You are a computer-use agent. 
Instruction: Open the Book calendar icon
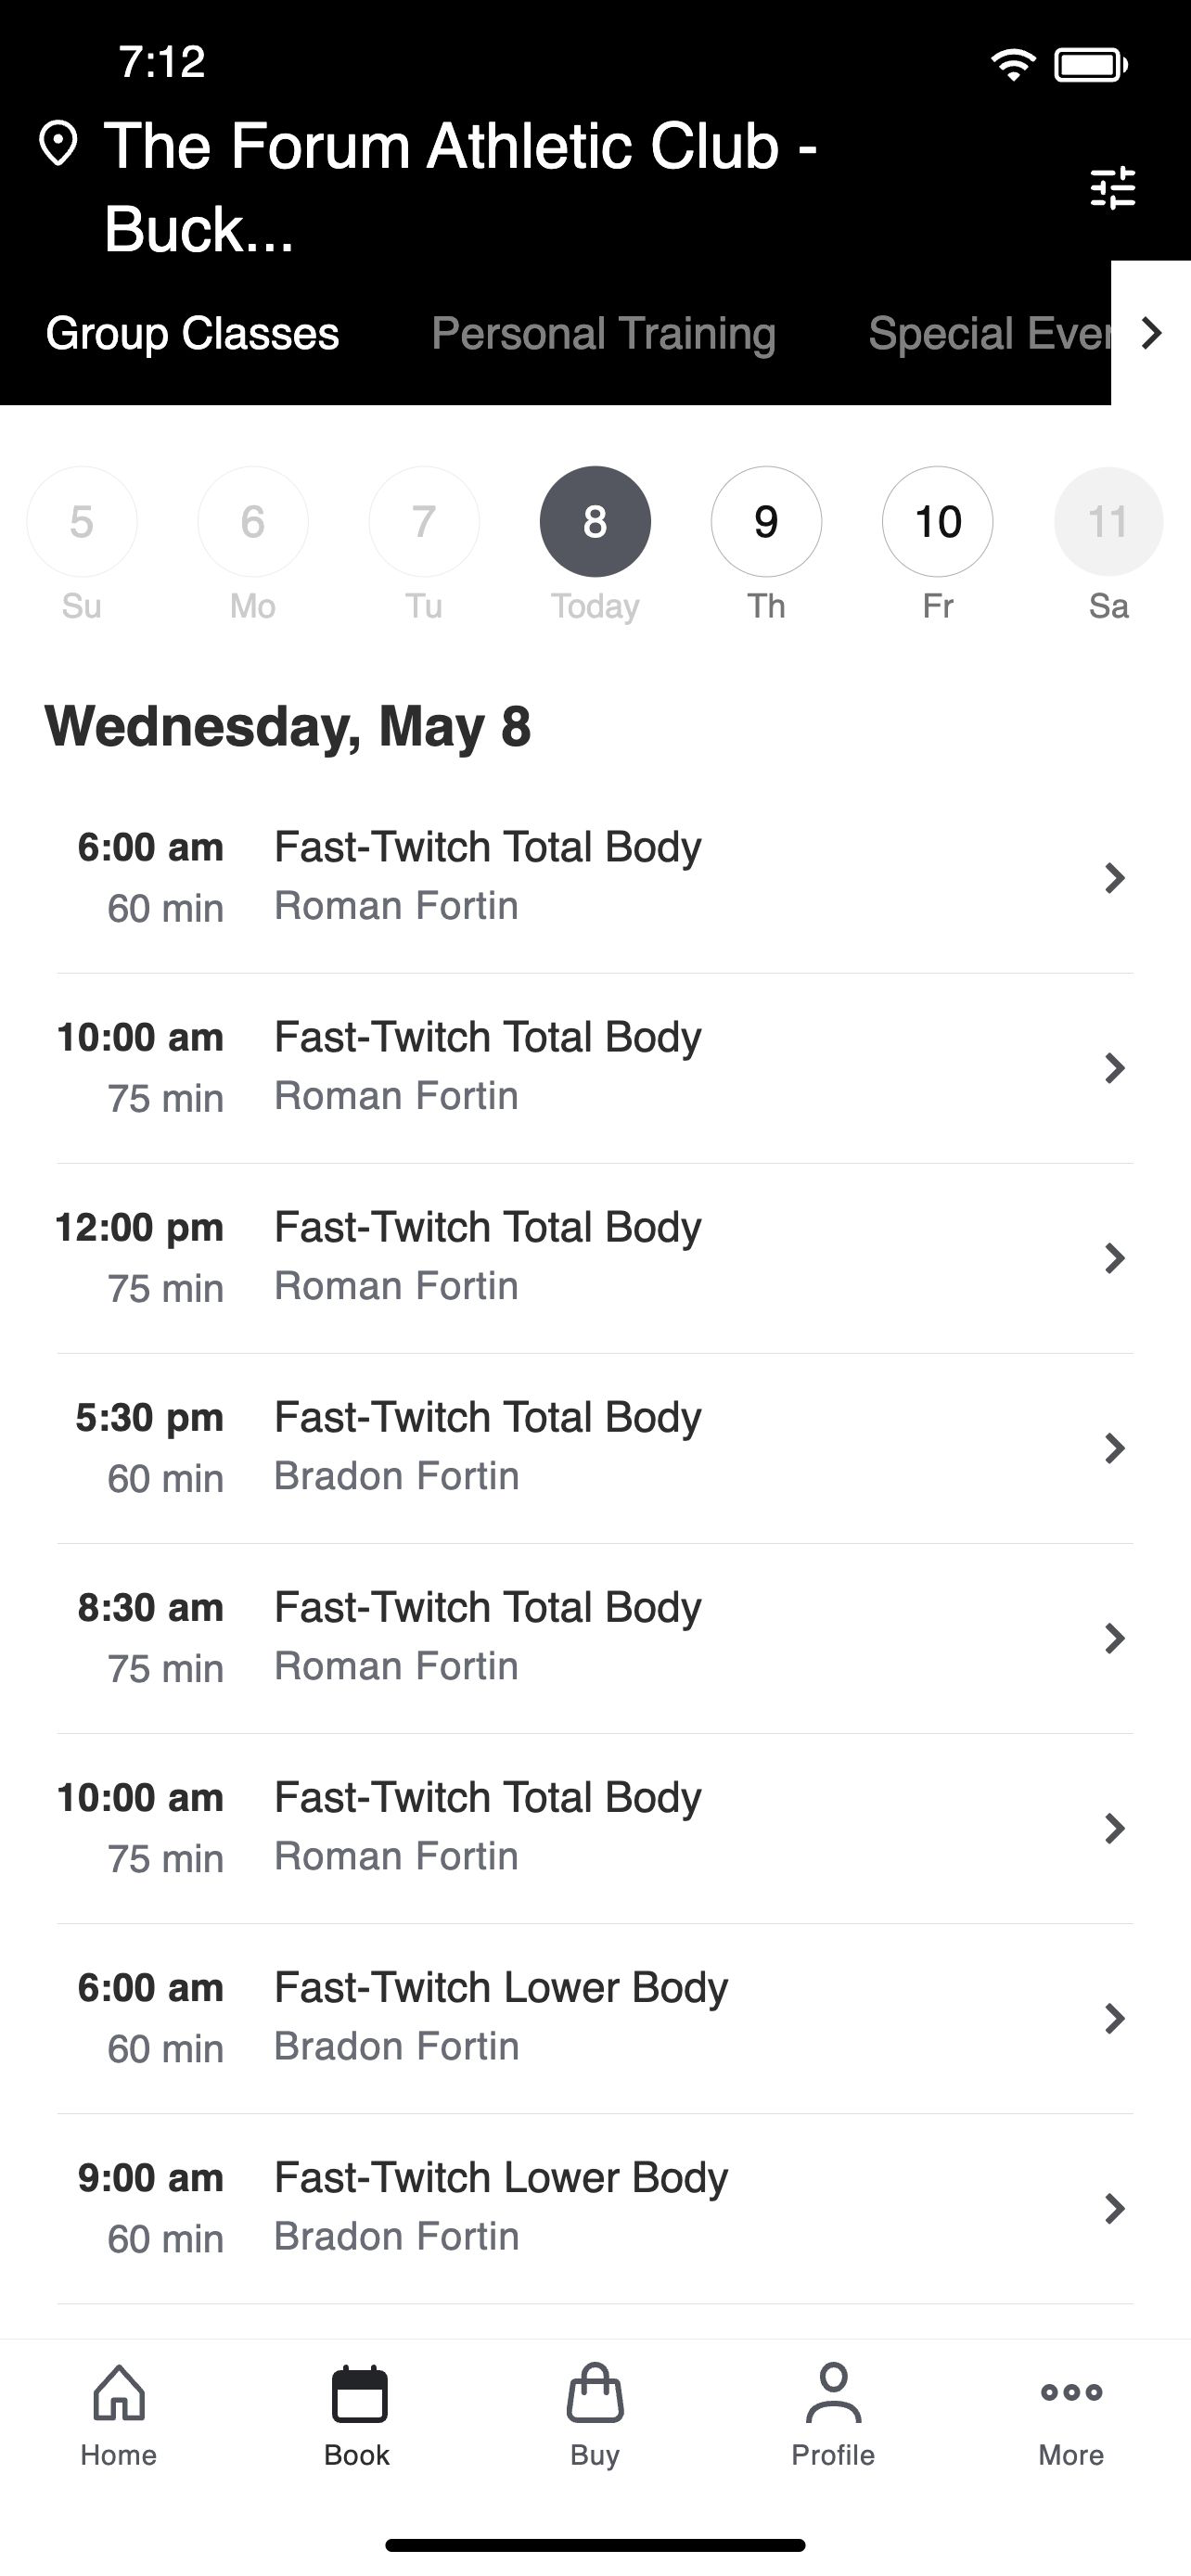(358, 2393)
